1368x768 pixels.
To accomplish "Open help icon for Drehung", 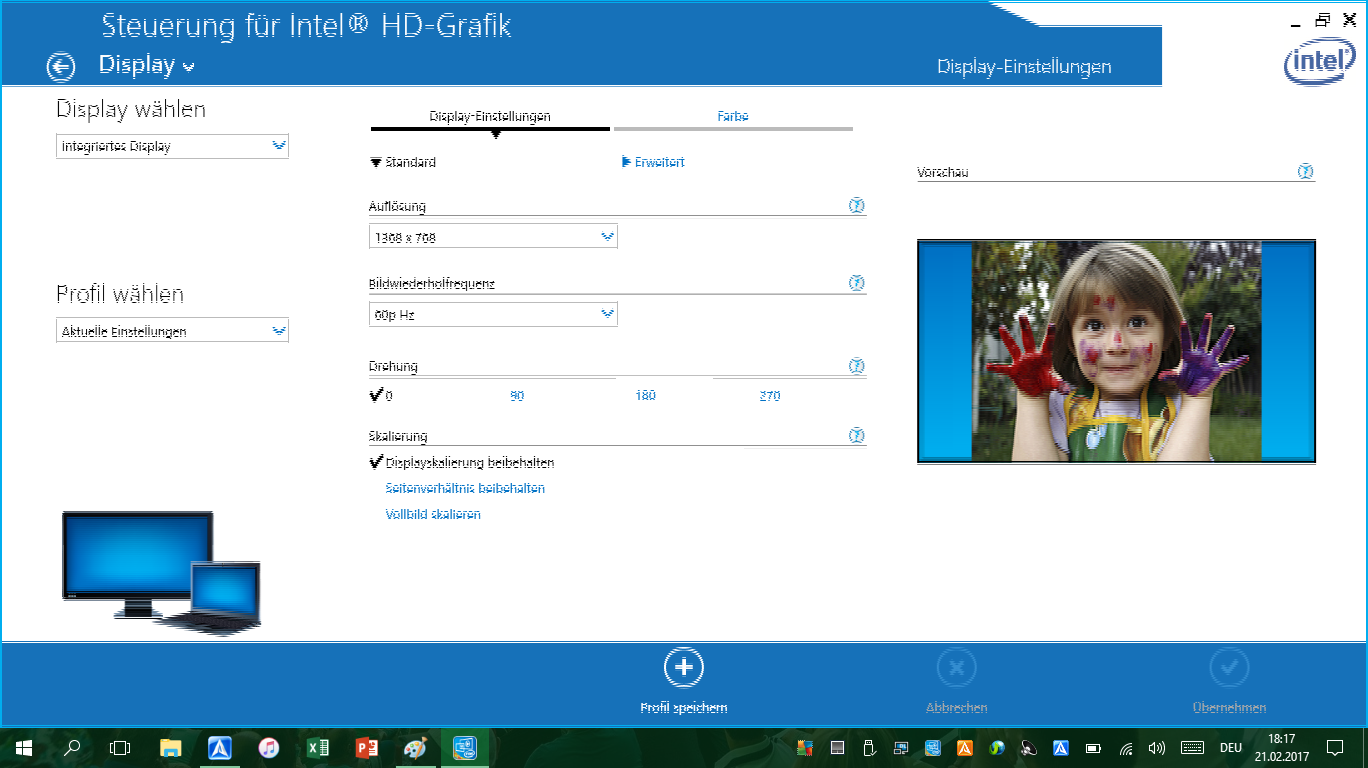I will (856, 366).
